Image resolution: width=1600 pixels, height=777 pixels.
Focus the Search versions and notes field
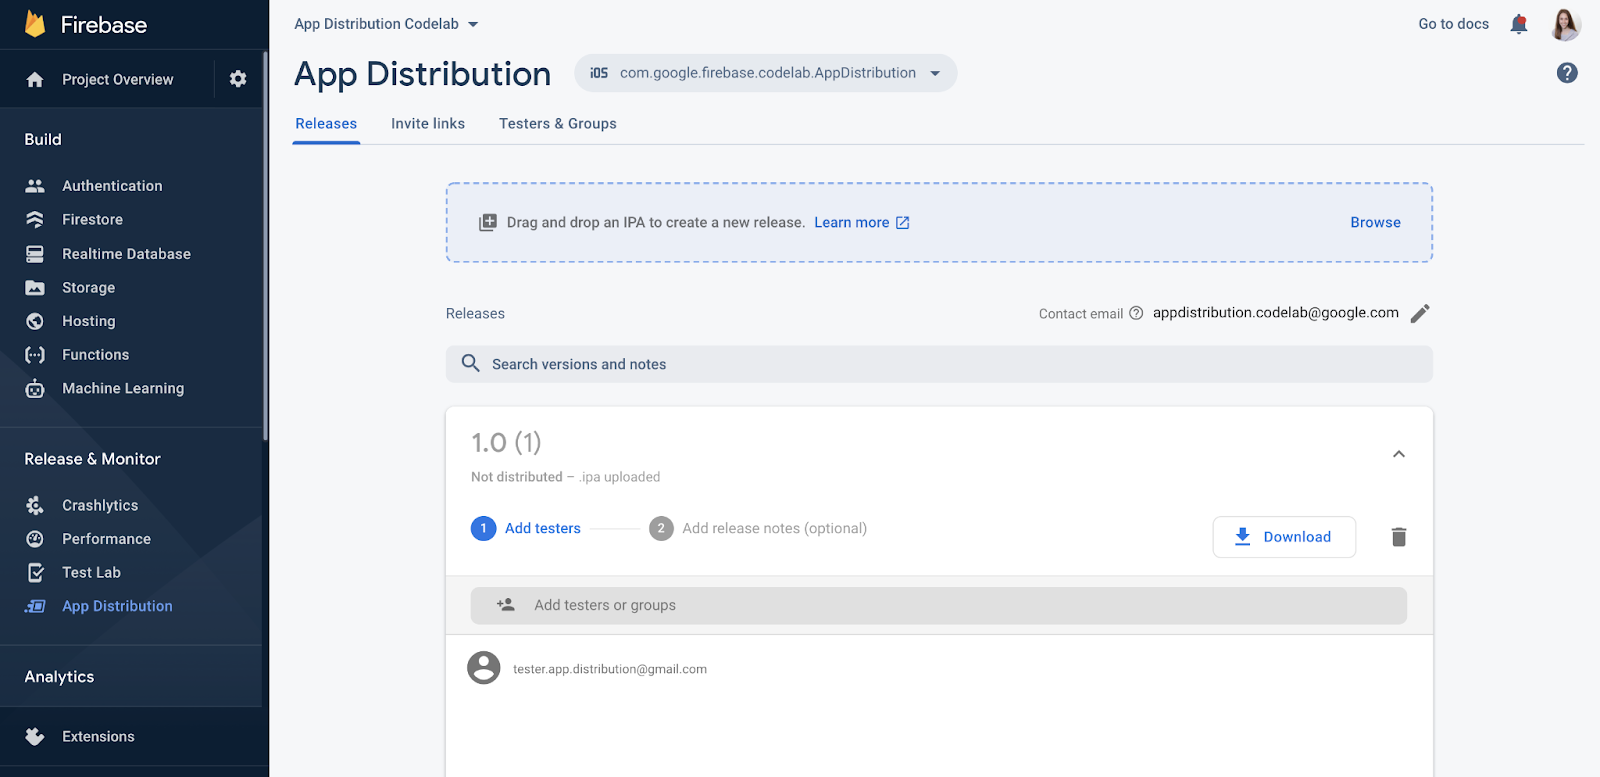coord(939,364)
